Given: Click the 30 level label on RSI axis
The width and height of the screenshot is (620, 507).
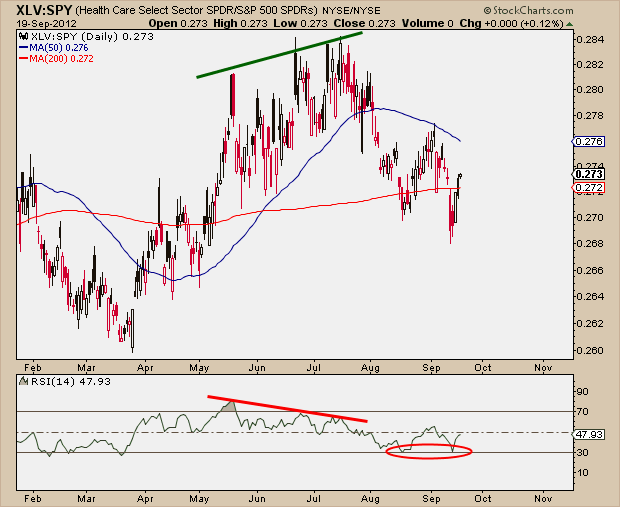Looking at the screenshot, I should coord(582,452).
